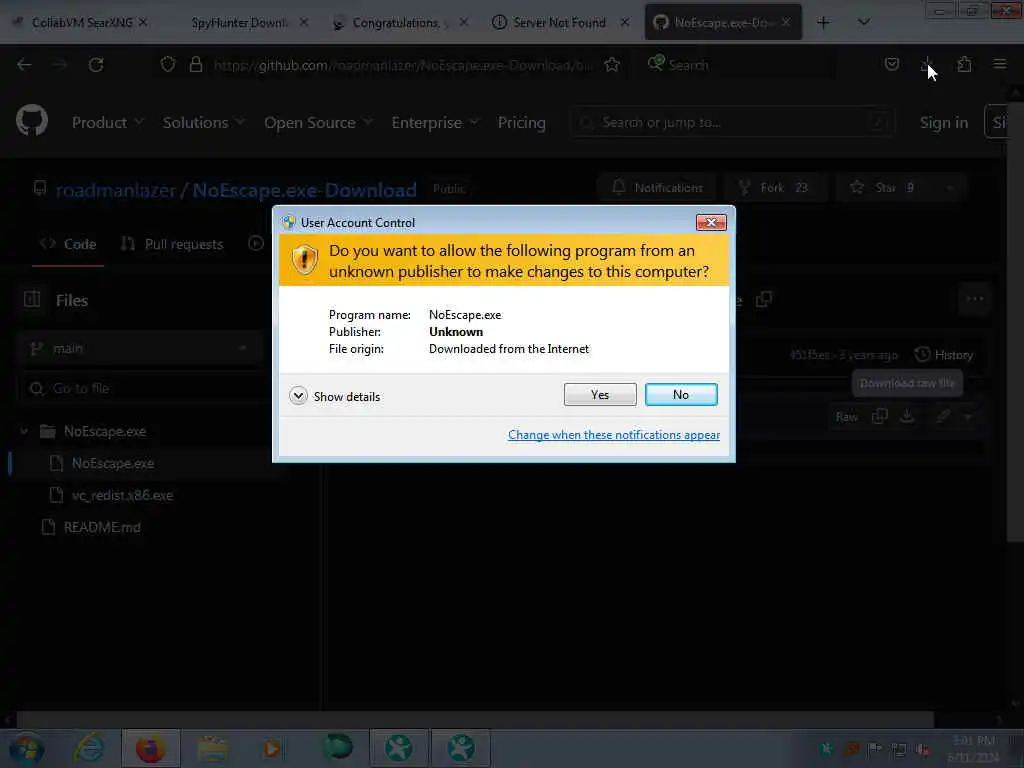Open the Pricing page
Image resolution: width=1024 pixels, height=768 pixels.
coord(522,122)
